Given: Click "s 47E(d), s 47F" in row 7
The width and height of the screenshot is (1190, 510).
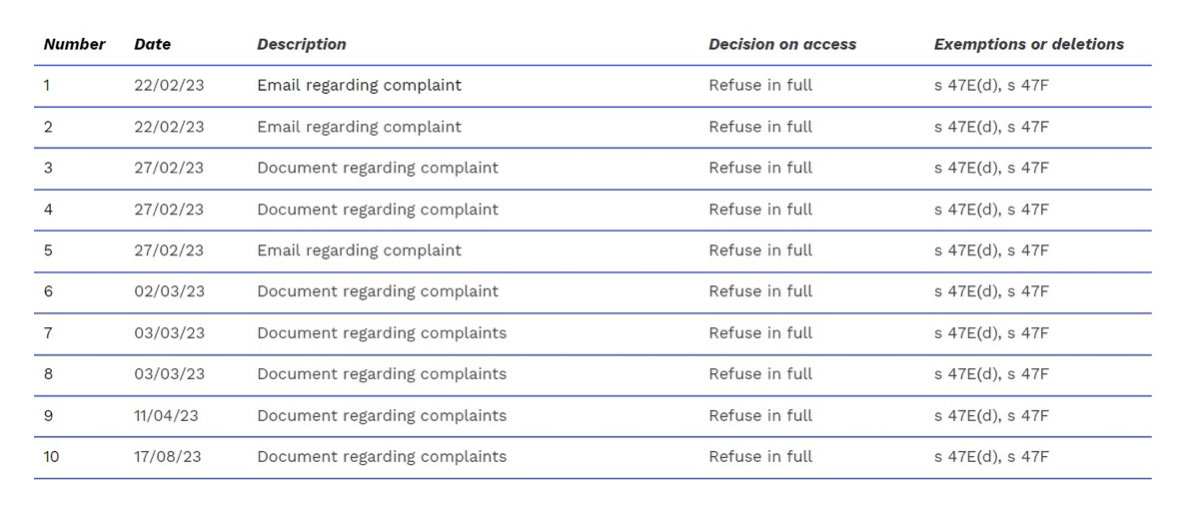Looking at the screenshot, I should tap(991, 333).
